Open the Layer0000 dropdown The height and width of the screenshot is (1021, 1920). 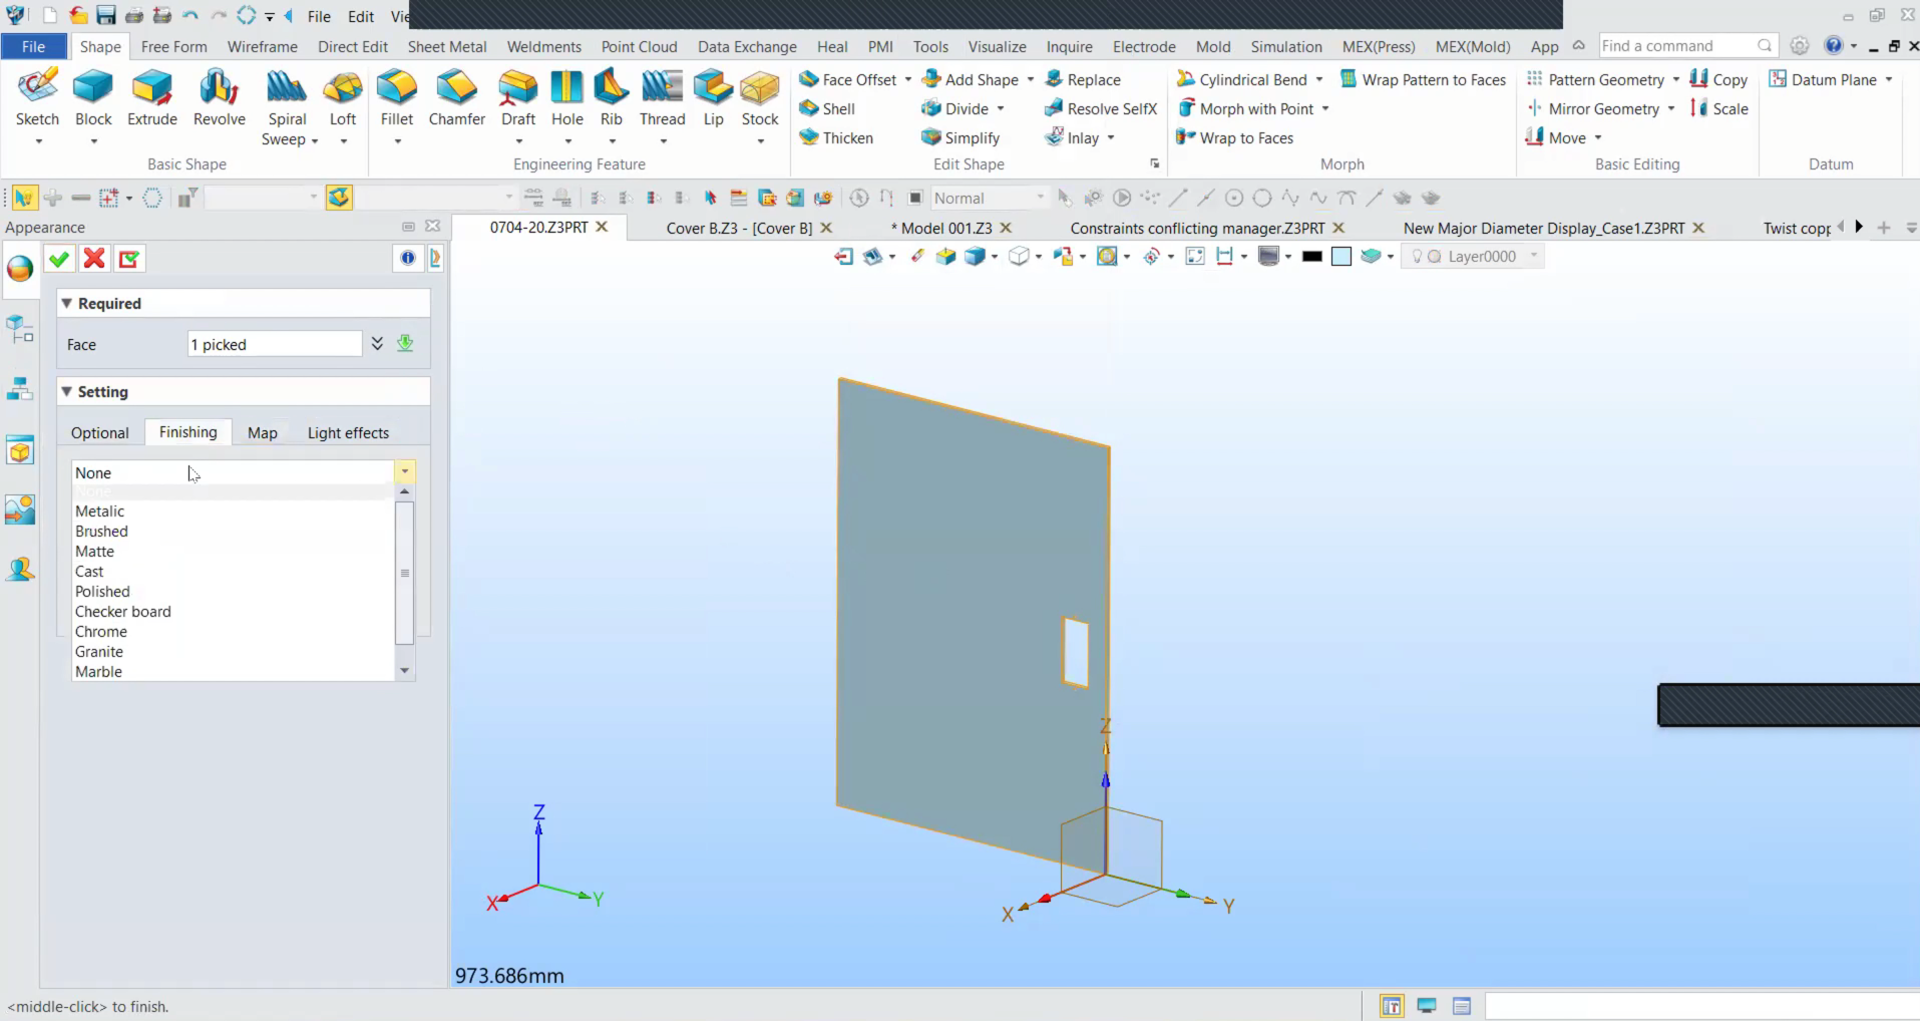[1533, 256]
